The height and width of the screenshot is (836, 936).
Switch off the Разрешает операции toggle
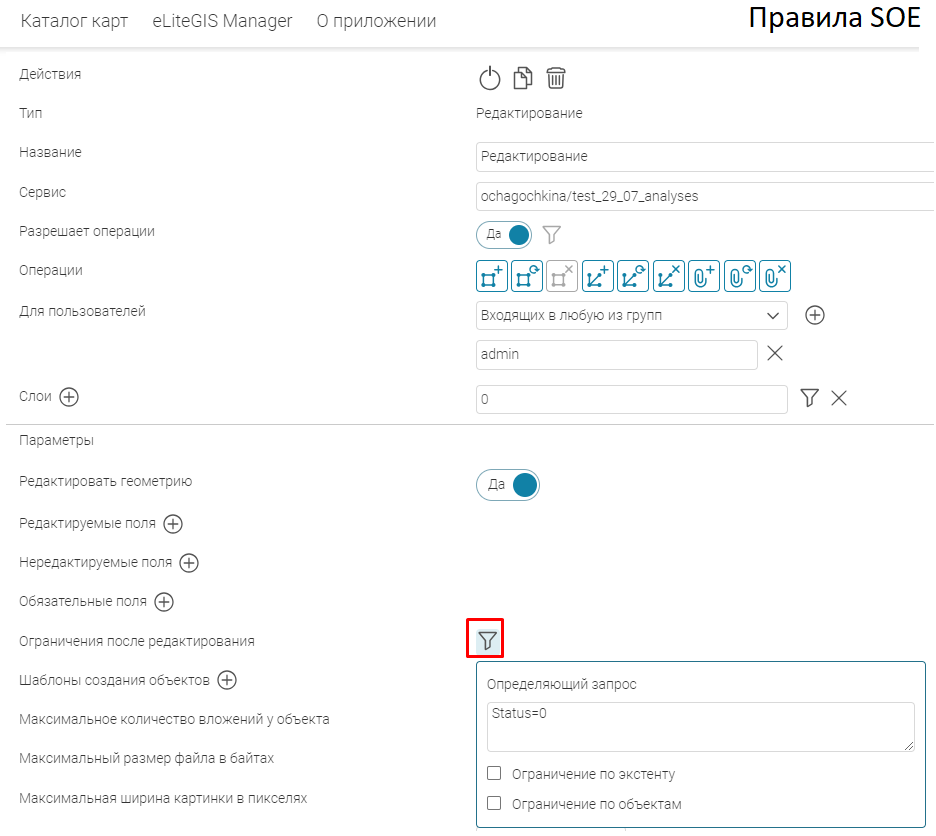(x=505, y=234)
